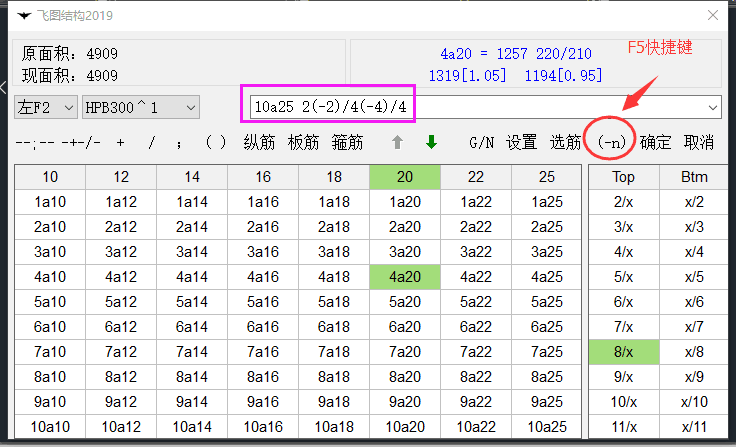Open the HPB300^1 steel grade dropdown

[141, 108]
